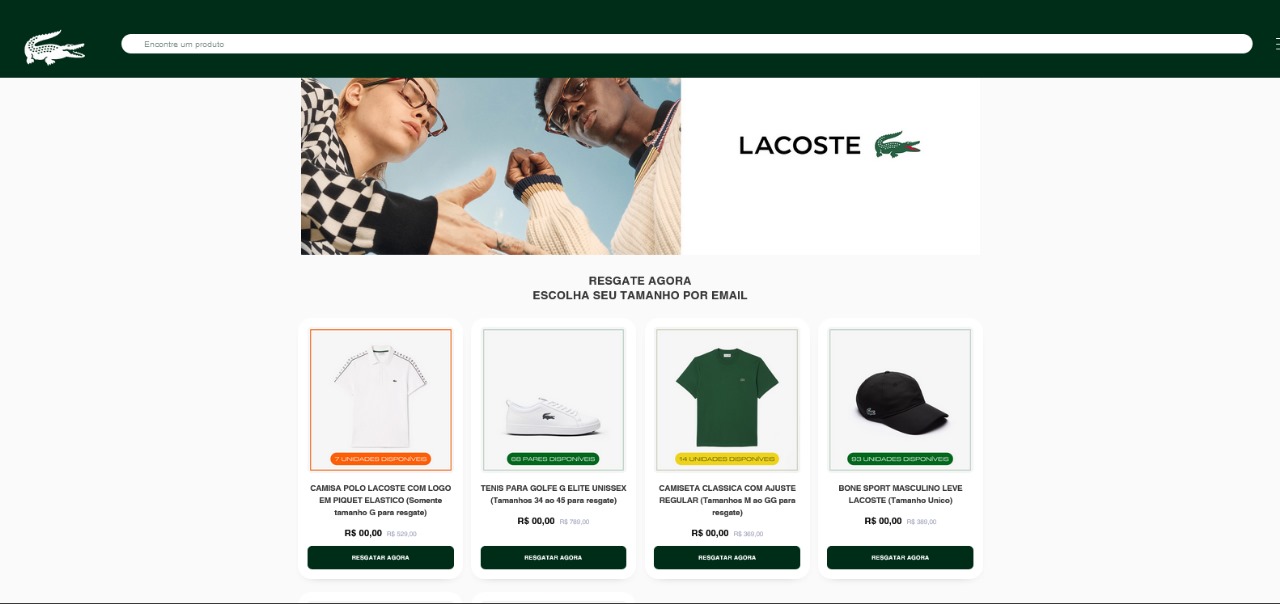Choose 'Resgatar Agora' for Bone Sport cap
1280x604 pixels.
900,558
